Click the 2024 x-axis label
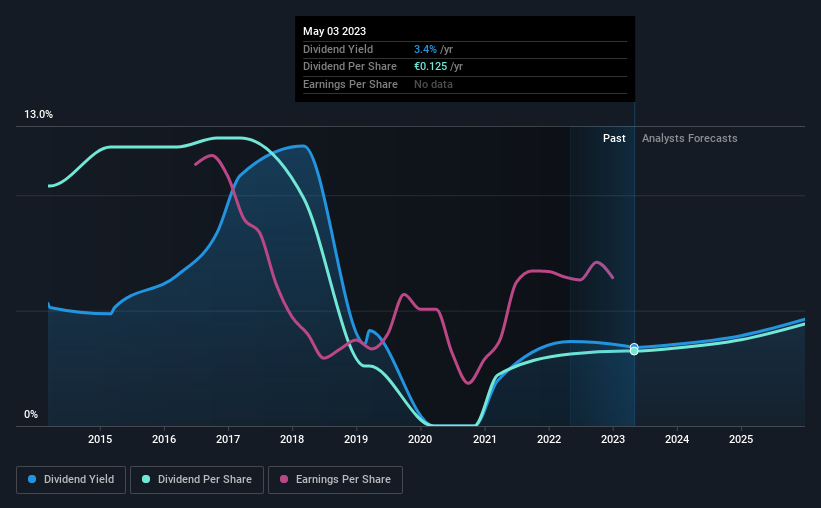This screenshot has width=821, height=508. (x=677, y=439)
